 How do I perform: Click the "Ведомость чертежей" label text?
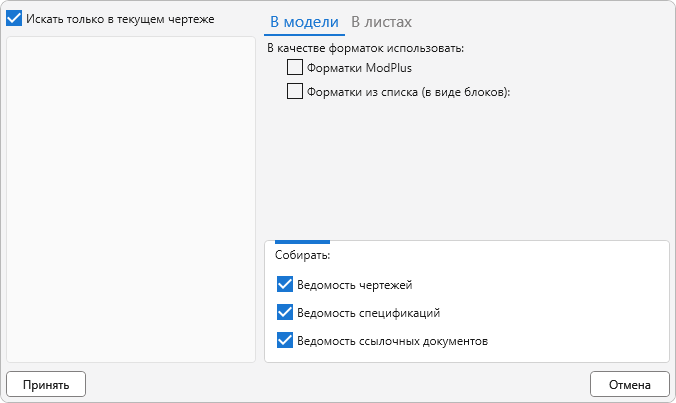[x=355, y=285]
